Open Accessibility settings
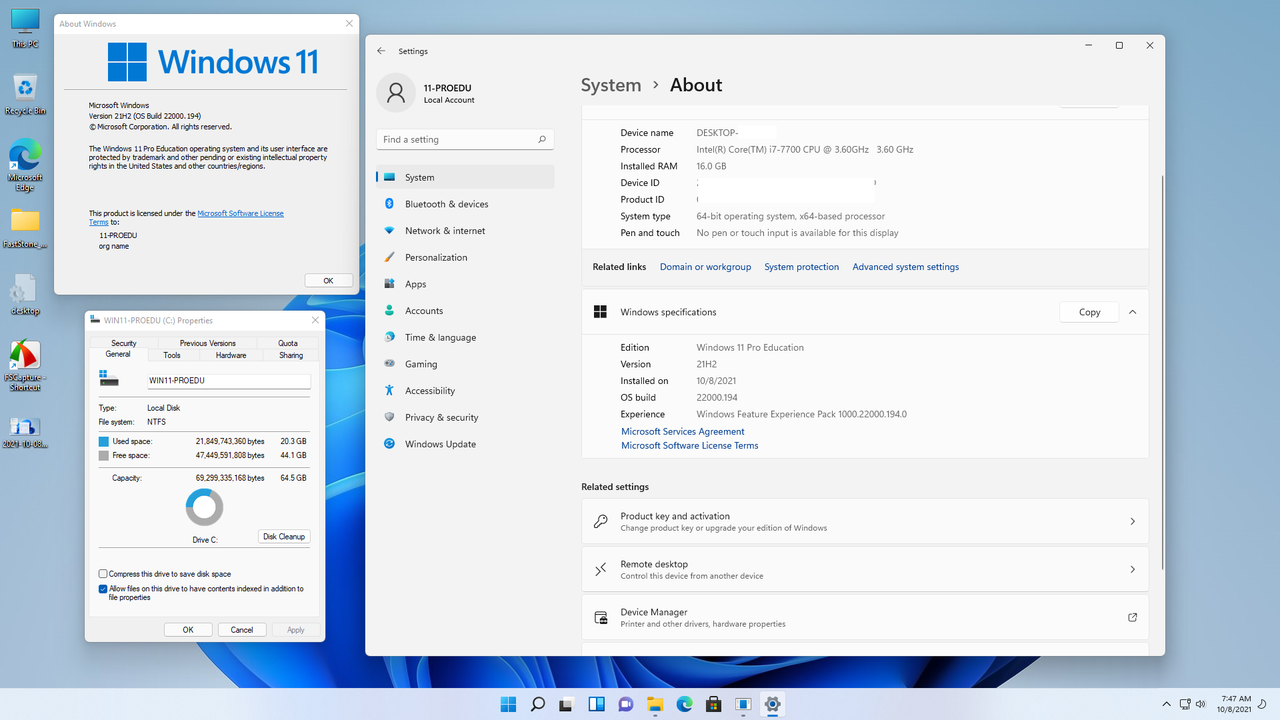This screenshot has width=1280, height=720. pos(465,391)
